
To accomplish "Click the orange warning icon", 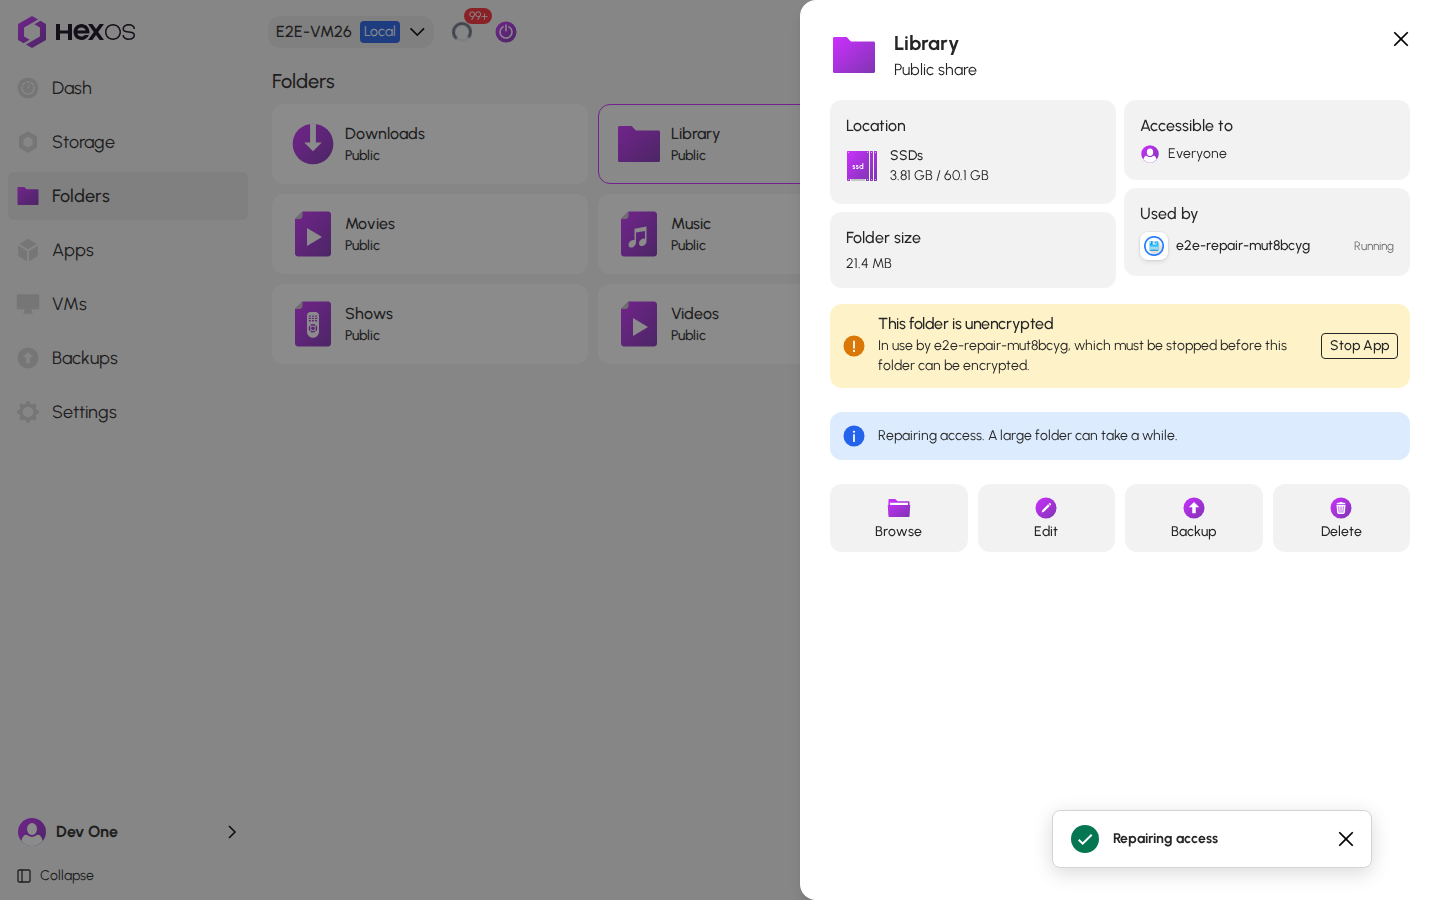I will (x=854, y=346).
